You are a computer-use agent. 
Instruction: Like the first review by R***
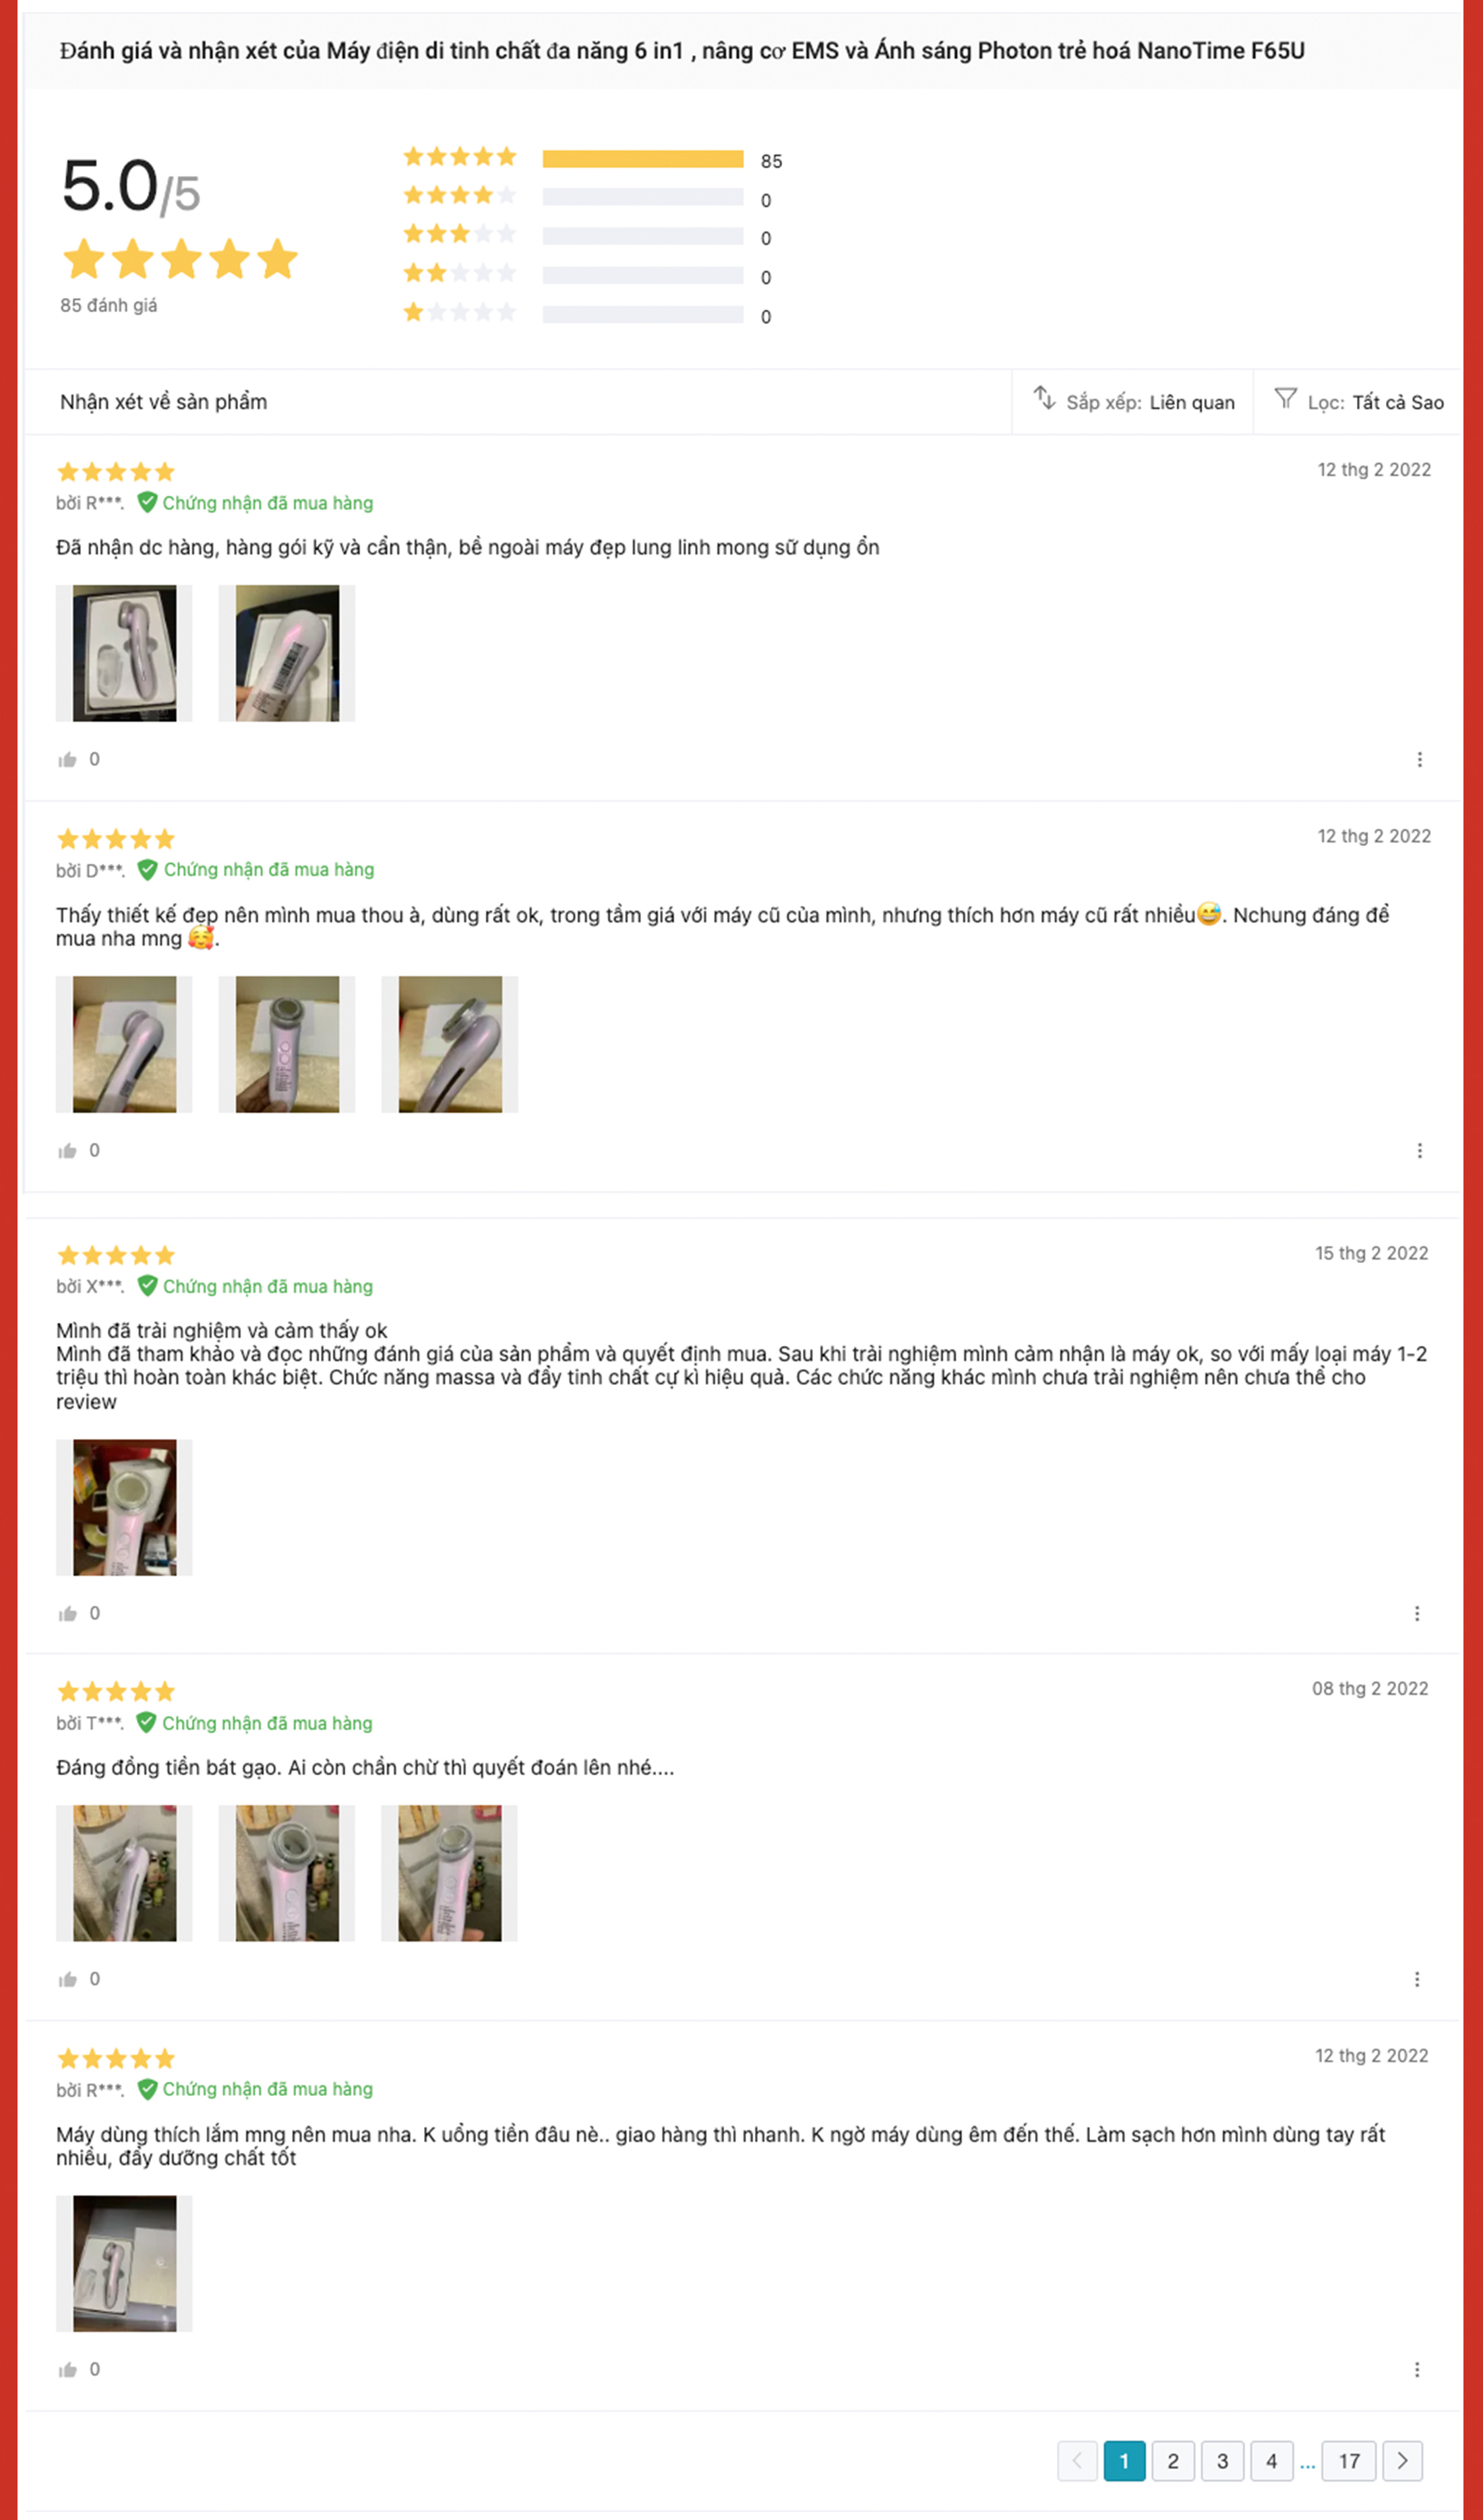(x=67, y=760)
